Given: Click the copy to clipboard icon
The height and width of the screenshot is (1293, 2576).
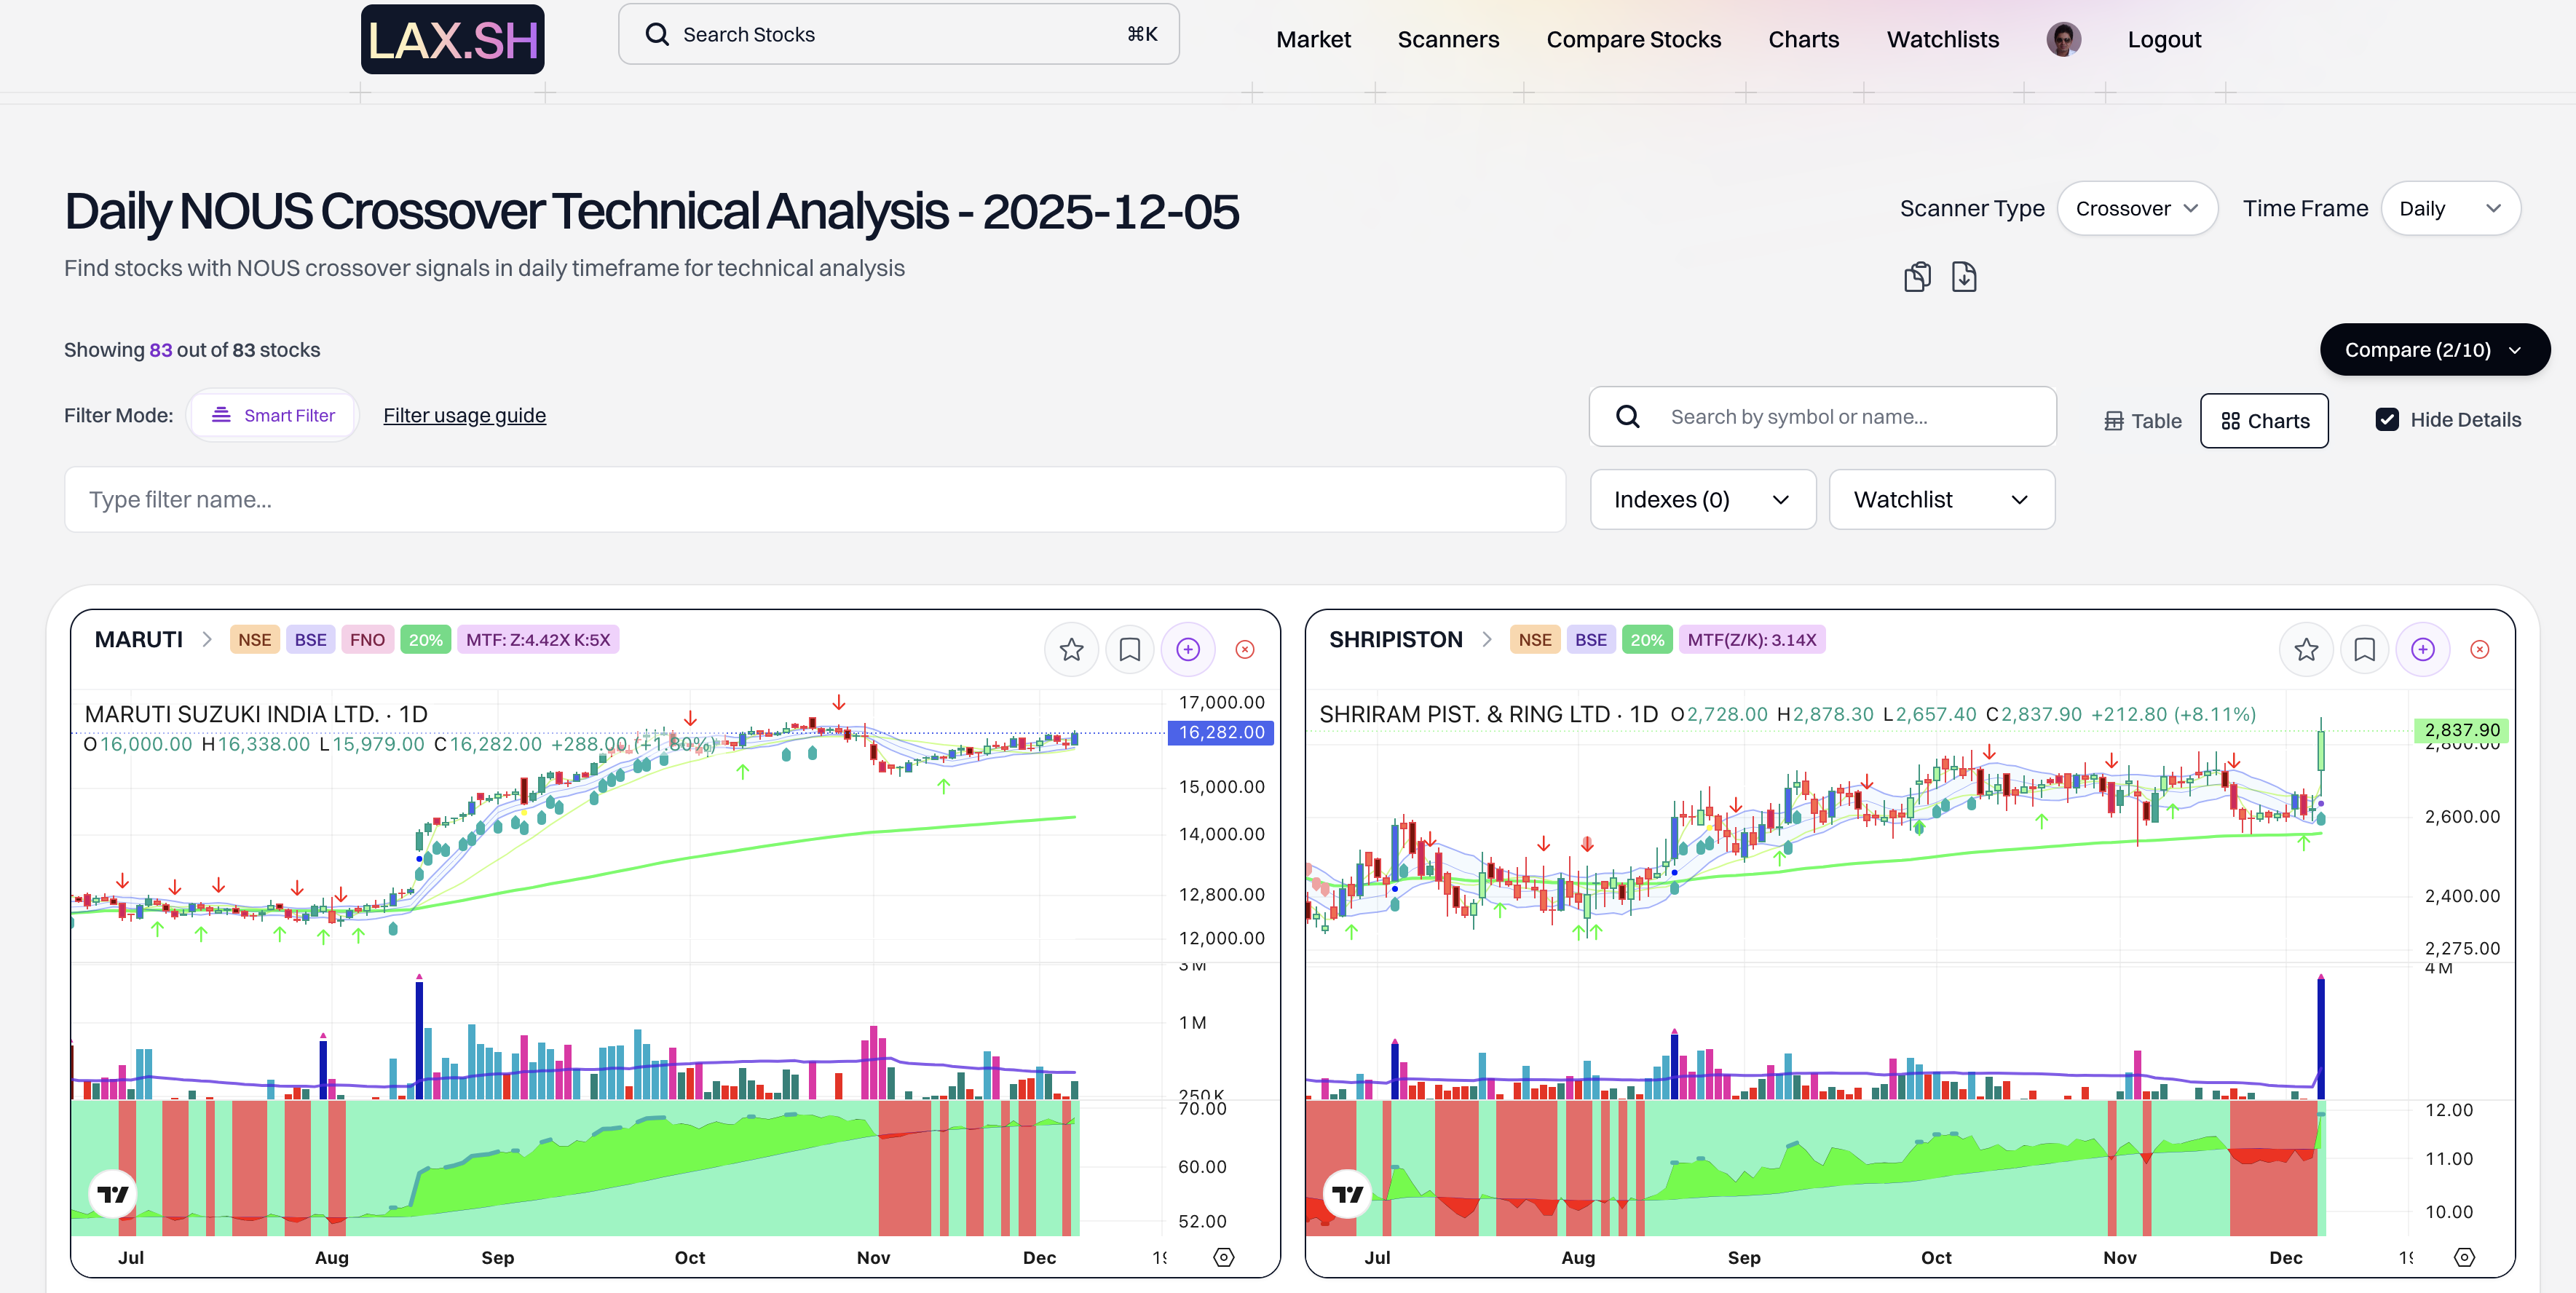Looking at the screenshot, I should point(1917,276).
